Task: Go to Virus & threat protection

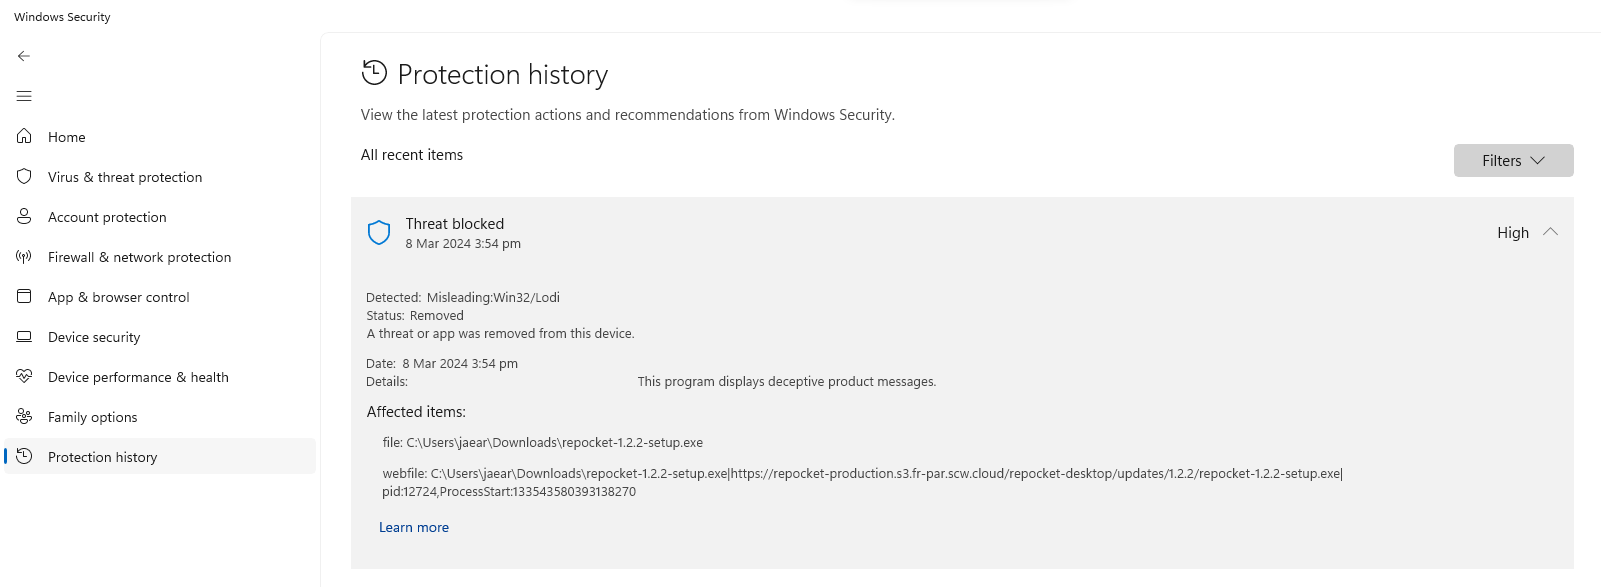Action: click(160, 177)
